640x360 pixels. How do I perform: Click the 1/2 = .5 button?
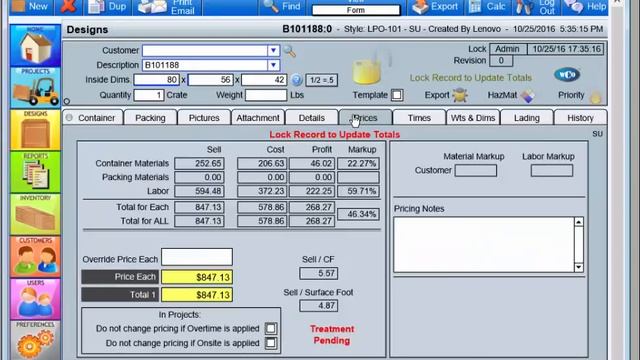point(322,80)
